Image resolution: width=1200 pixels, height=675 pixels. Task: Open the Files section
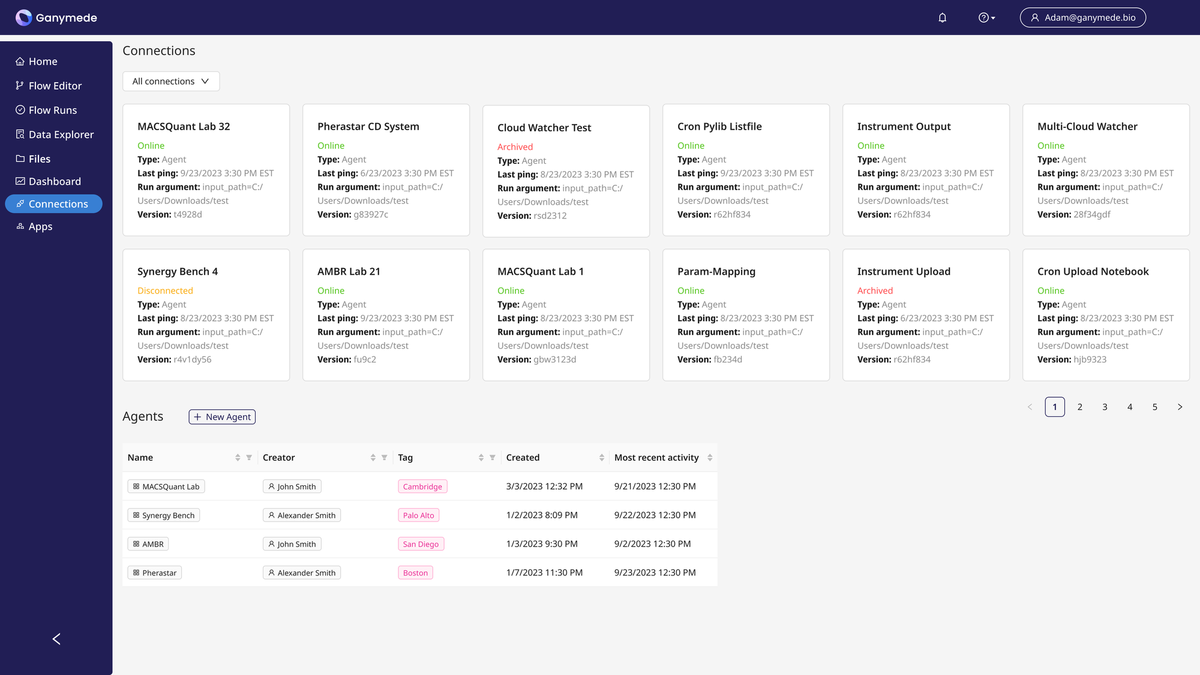38,157
